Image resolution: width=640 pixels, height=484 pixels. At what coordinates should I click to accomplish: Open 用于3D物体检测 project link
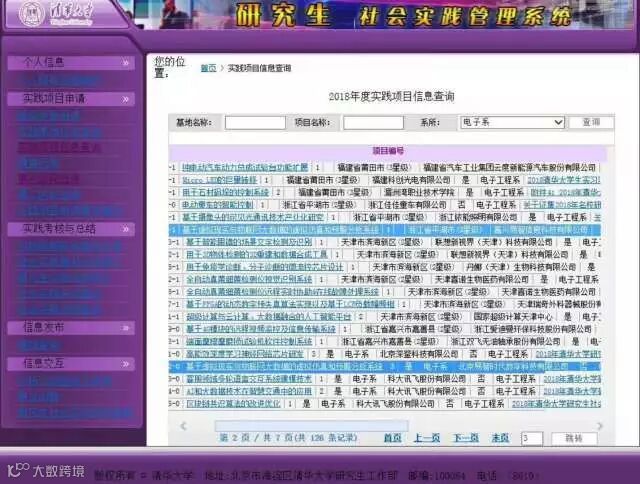click(x=257, y=255)
